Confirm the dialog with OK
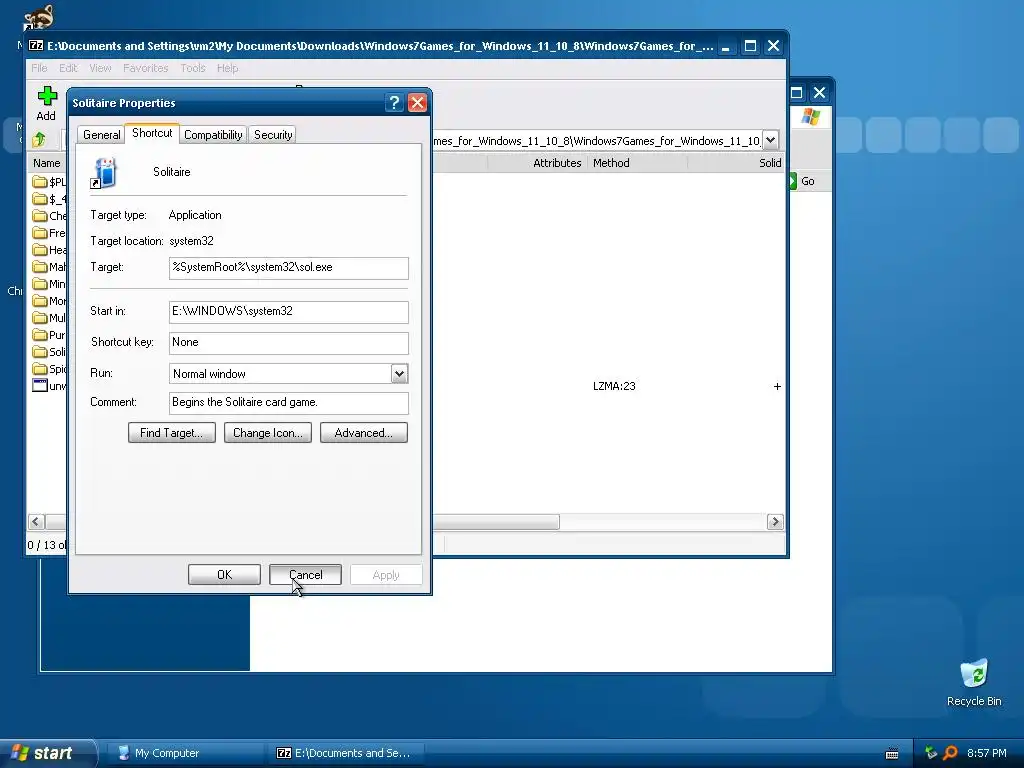Screen dimensions: 1024x768 [224, 575]
